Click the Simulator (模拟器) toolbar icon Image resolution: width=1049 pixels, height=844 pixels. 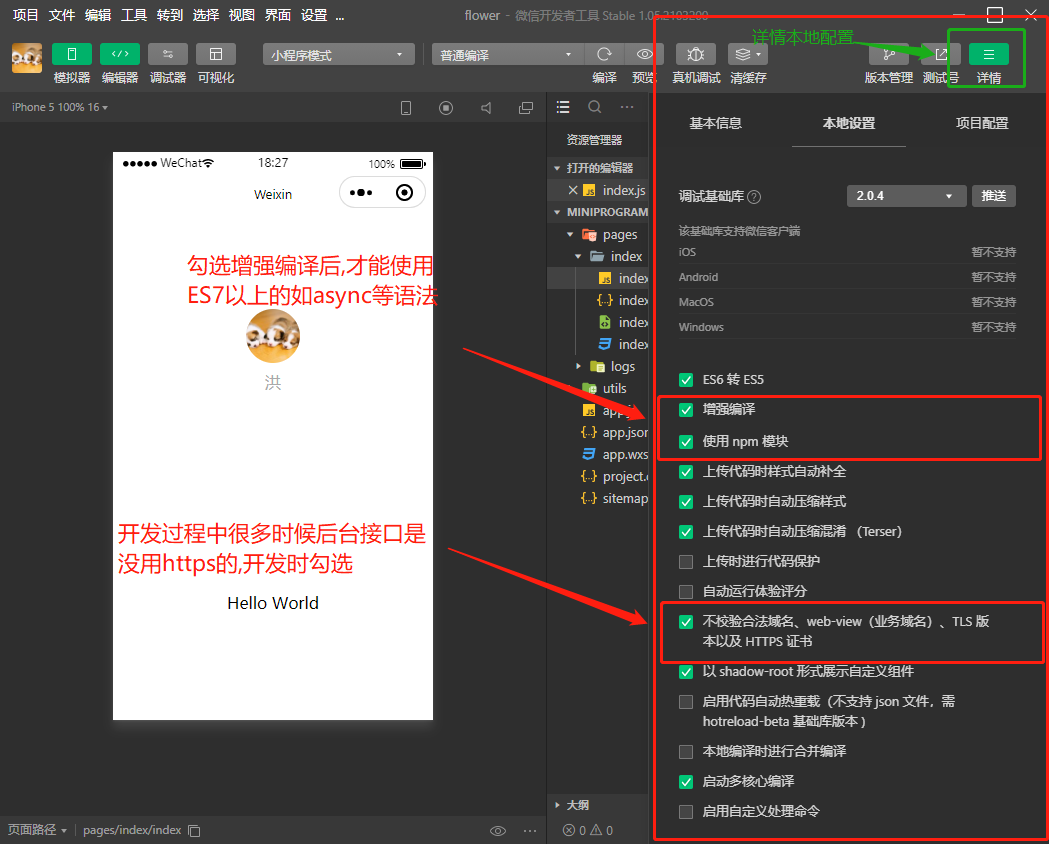pyautogui.click(x=72, y=54)
